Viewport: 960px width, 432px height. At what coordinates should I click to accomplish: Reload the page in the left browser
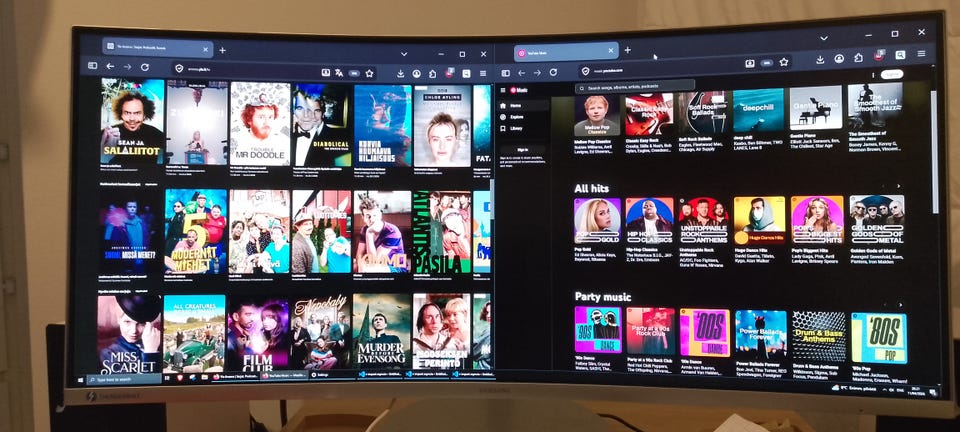144,67
